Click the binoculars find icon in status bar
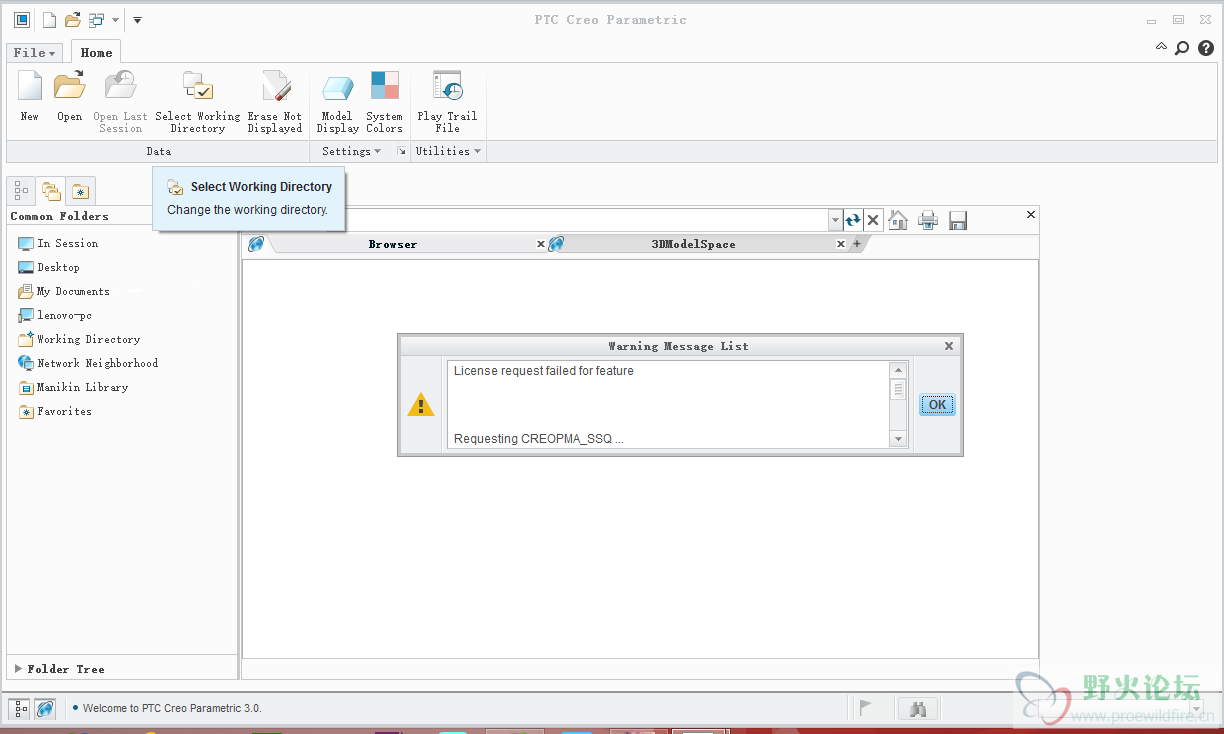The image size is (1224, 734). (x=917, y=708)
